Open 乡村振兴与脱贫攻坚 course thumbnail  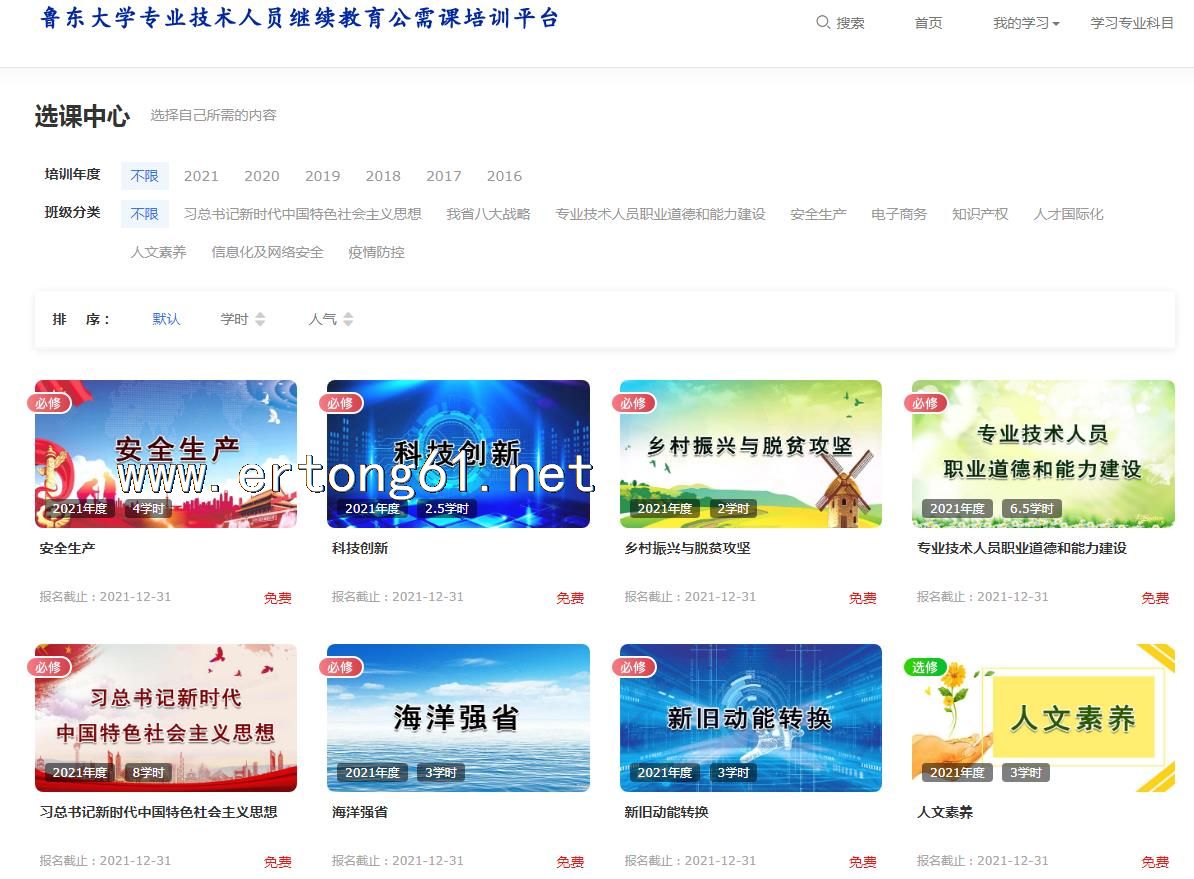[x=750, y=453]
